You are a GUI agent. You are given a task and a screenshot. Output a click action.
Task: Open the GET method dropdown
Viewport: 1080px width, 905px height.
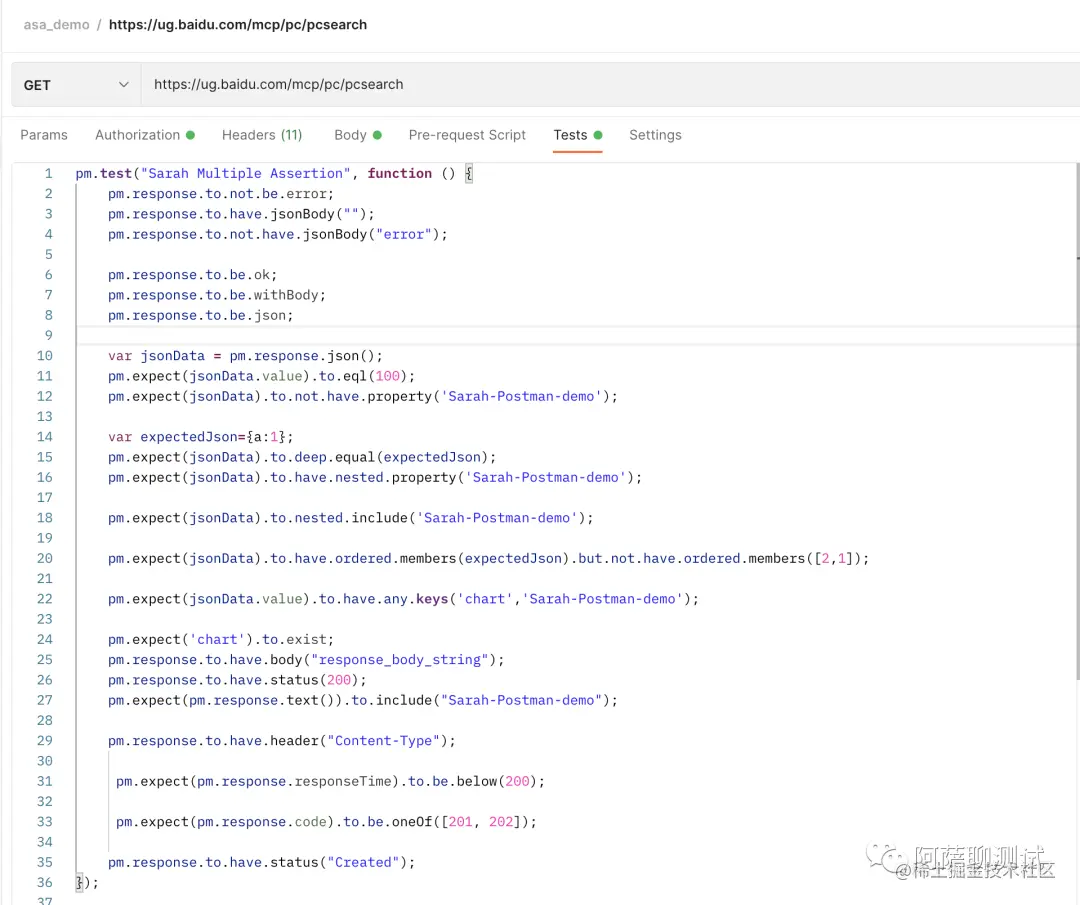[x=76, y=85]
